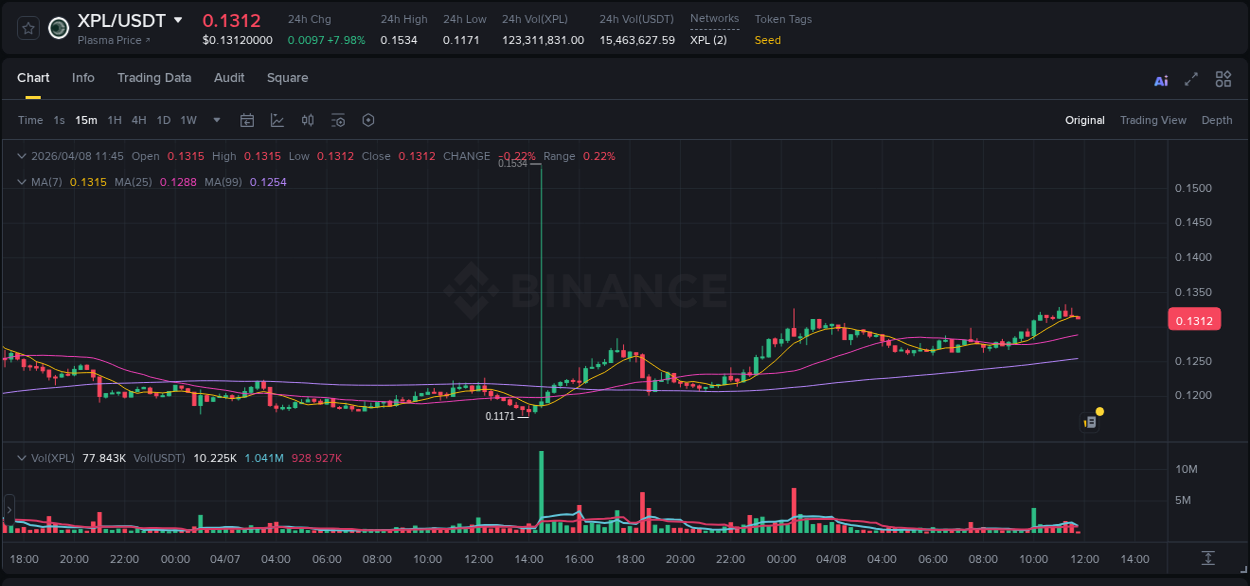Click the candlestick display settings icon

coord(307,120)
